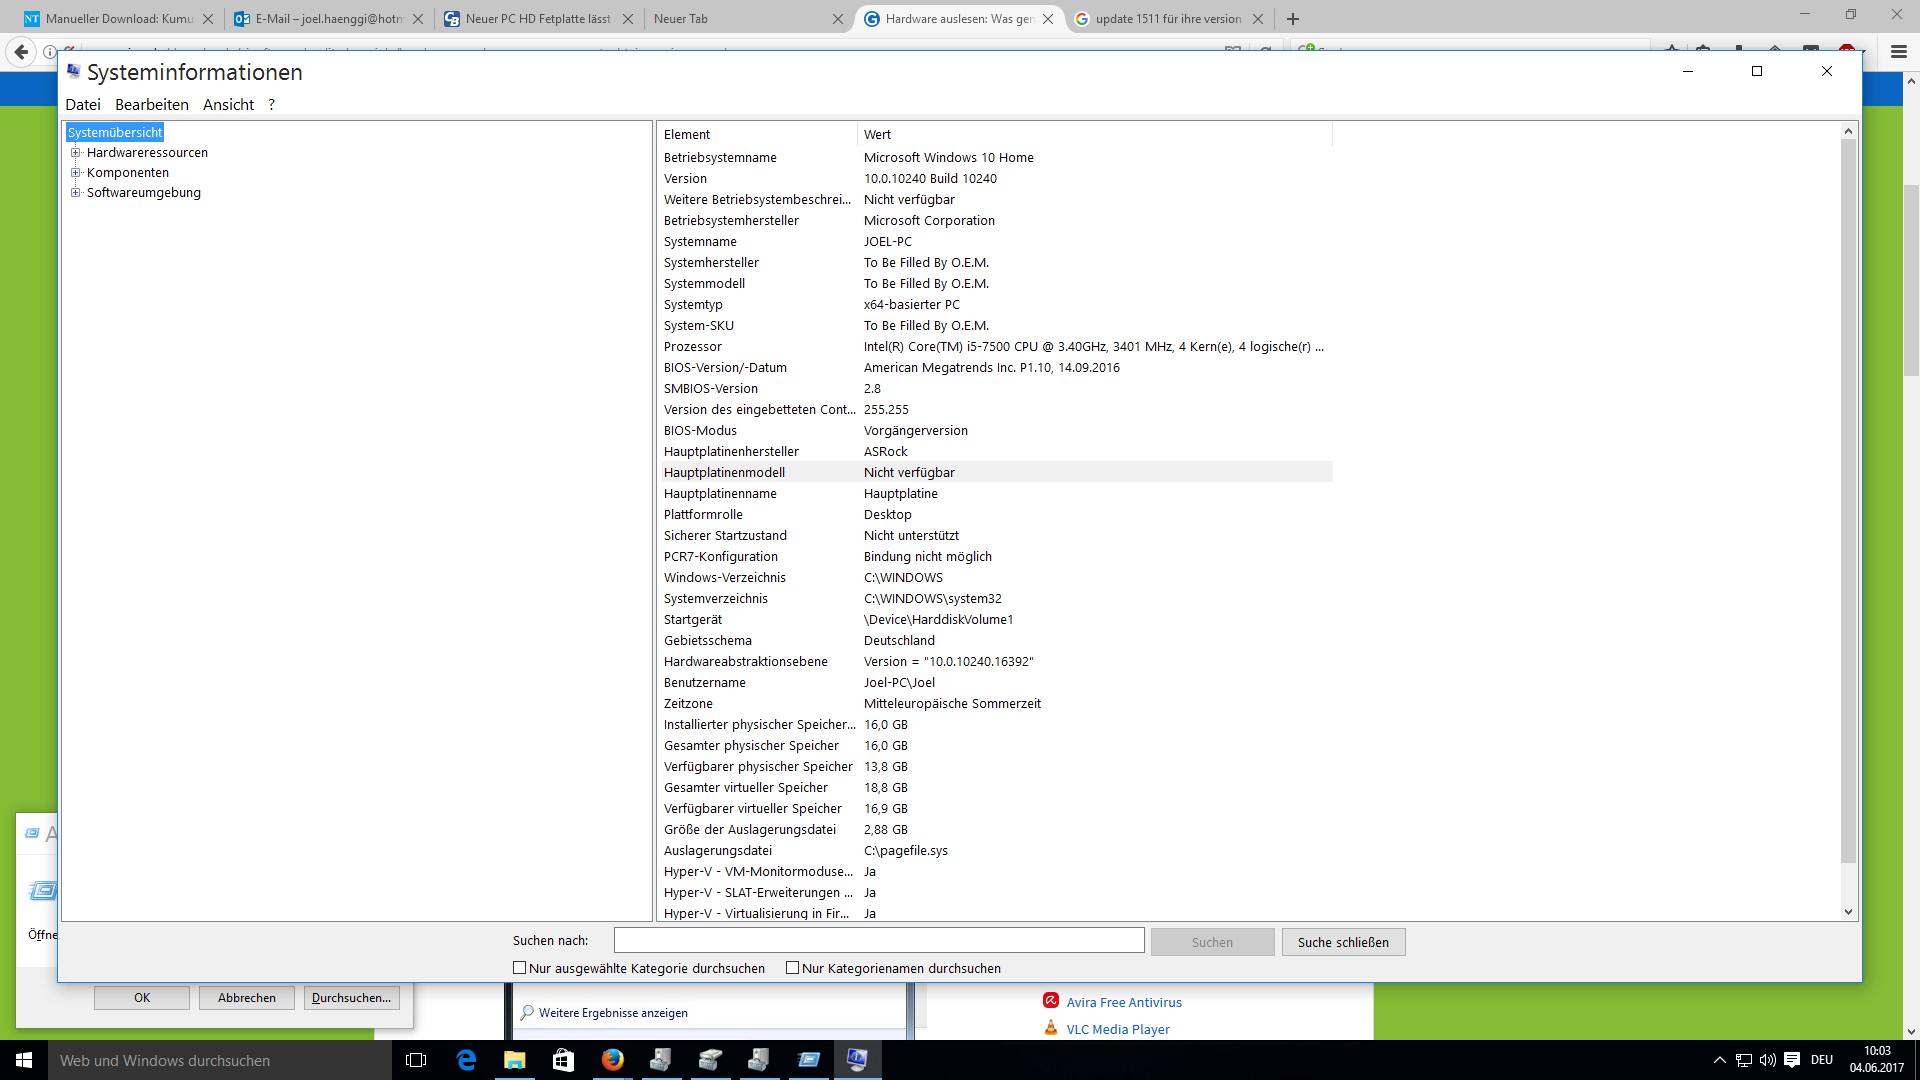The width and height of the screenshot is (1920, 1080).
Task: Launch the Windows Store taskbar icon
Action: tap(563, 1060)
